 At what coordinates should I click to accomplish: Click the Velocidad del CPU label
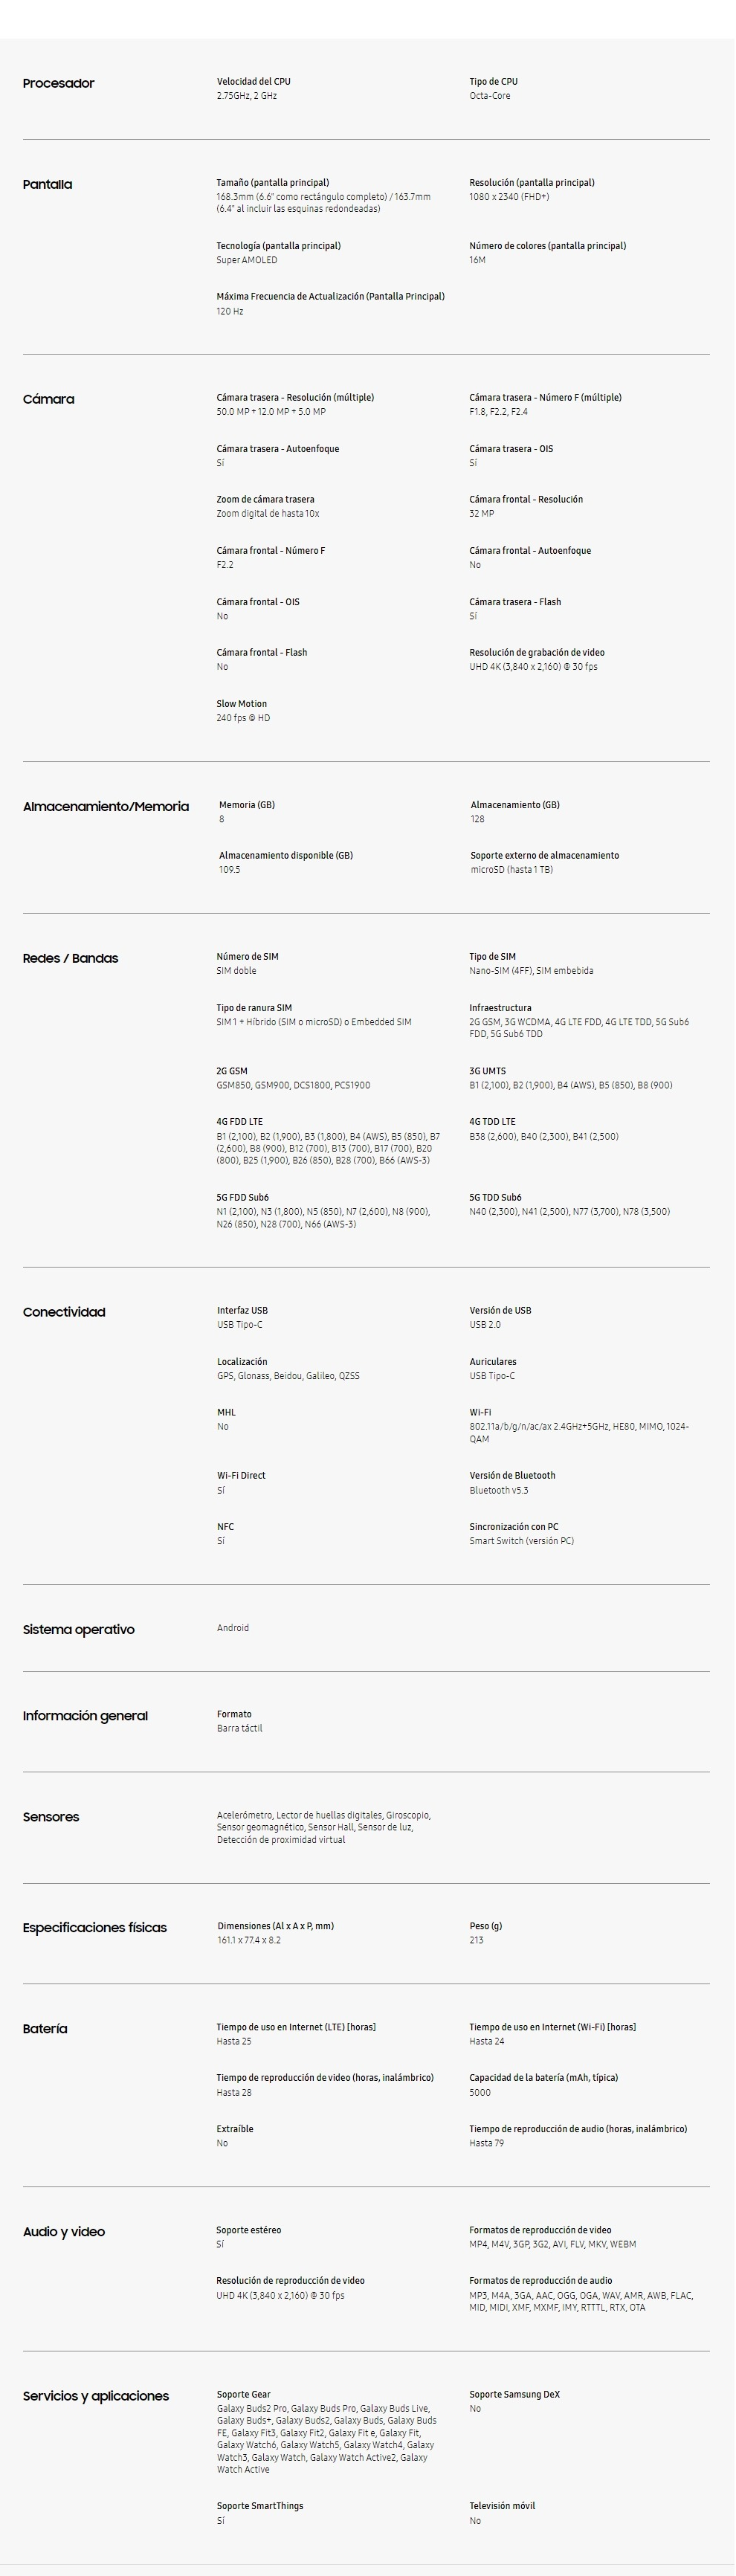(253, 82)
